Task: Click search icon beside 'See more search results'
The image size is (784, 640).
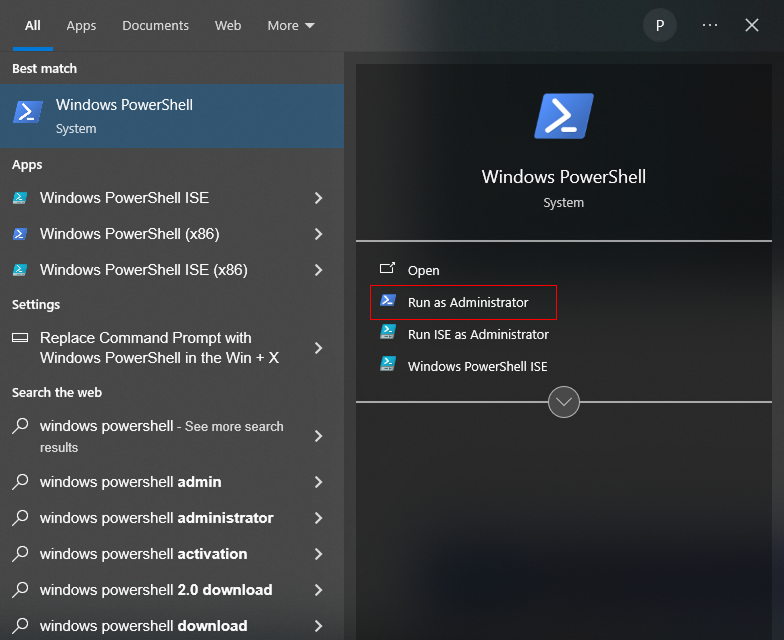Action: (20, 426)
